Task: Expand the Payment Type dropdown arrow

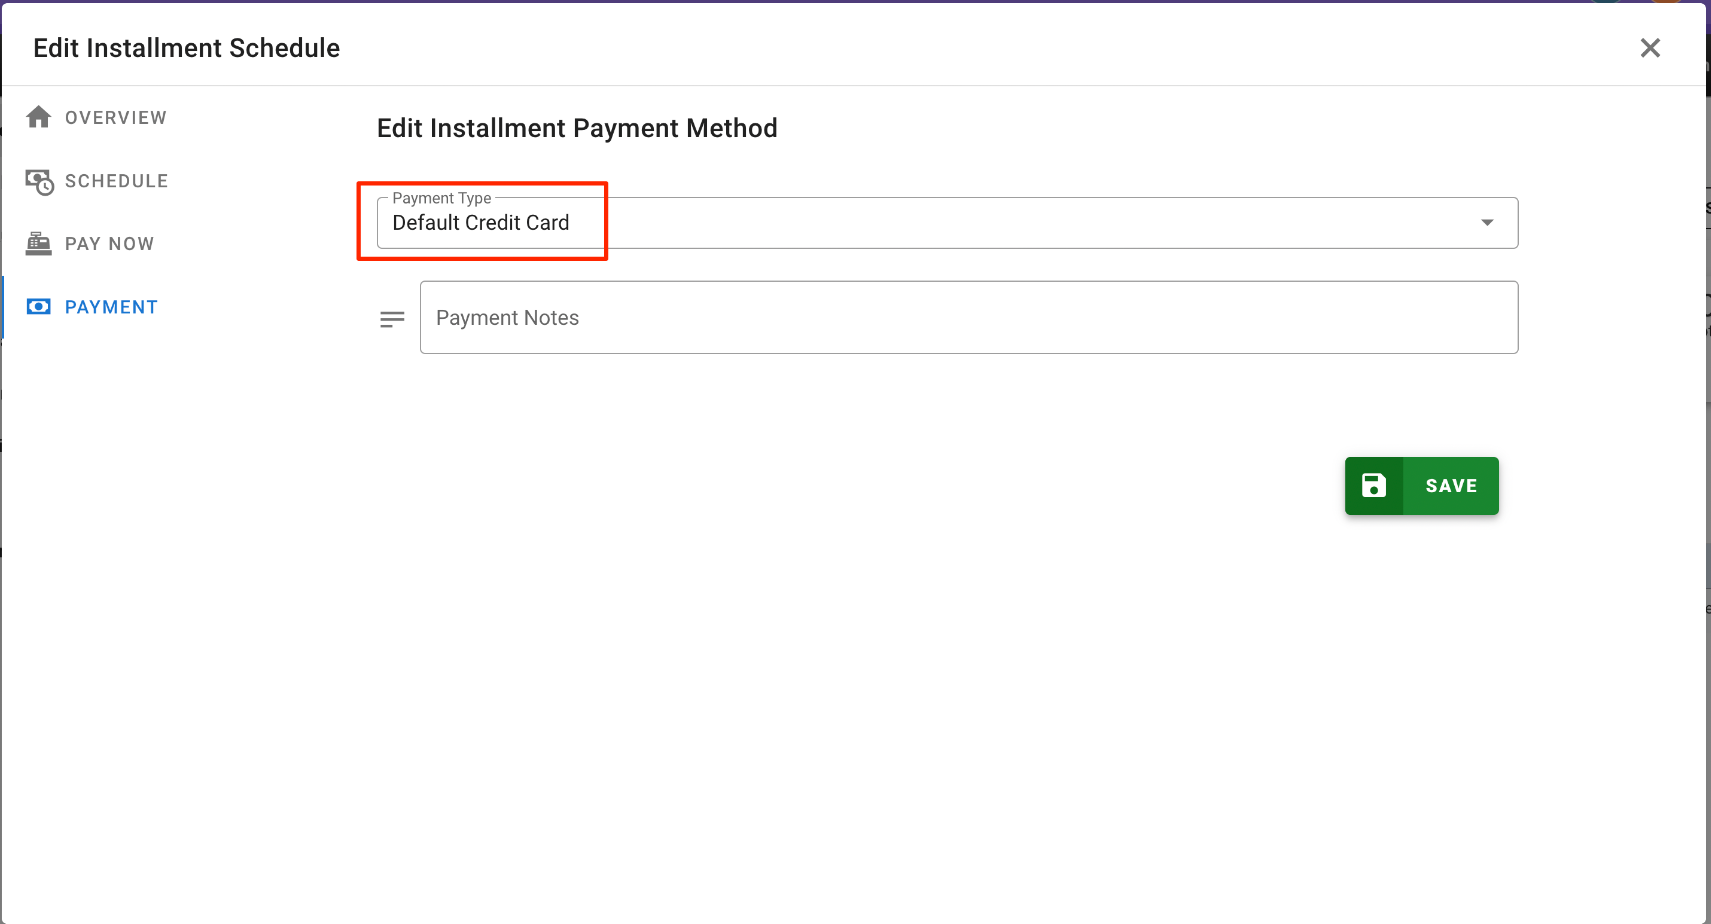Action: point(1487,223)
